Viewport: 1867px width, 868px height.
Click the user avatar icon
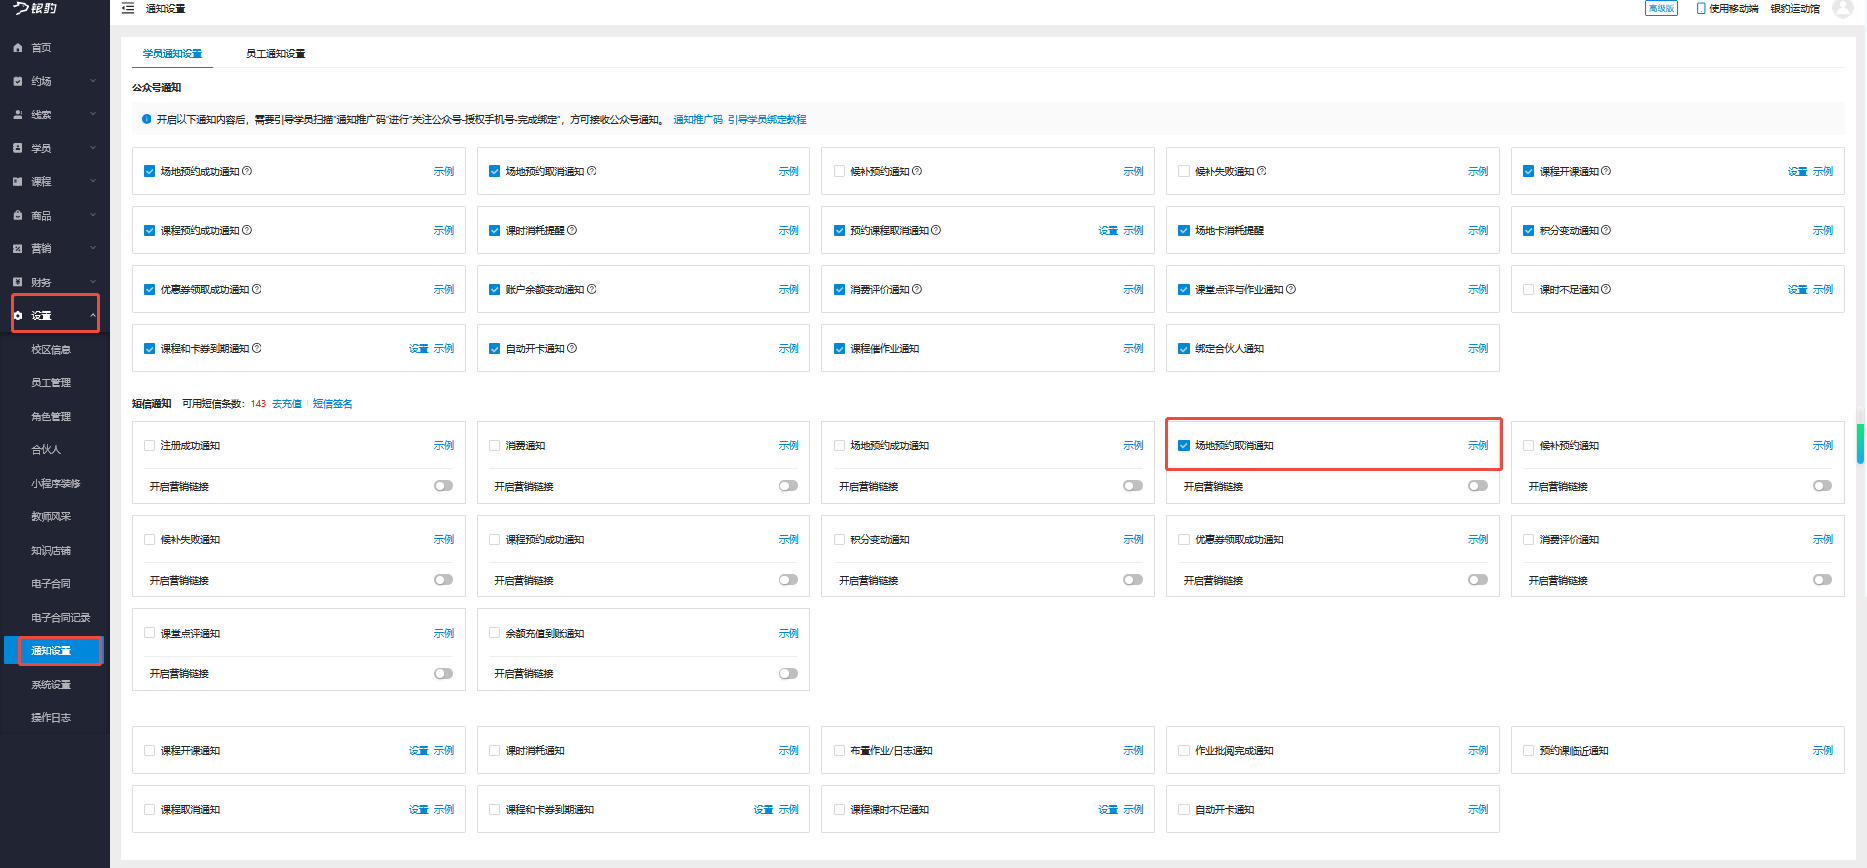pyautogui.click(x=1842, y=9)
